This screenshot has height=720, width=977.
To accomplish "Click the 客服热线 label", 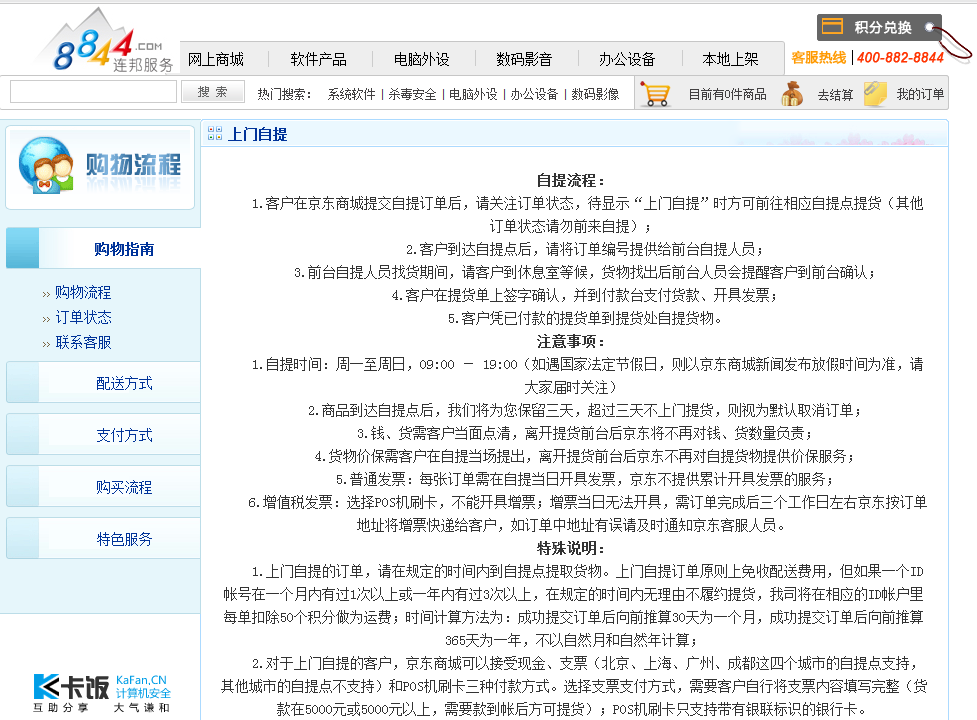I will point(819,58).
